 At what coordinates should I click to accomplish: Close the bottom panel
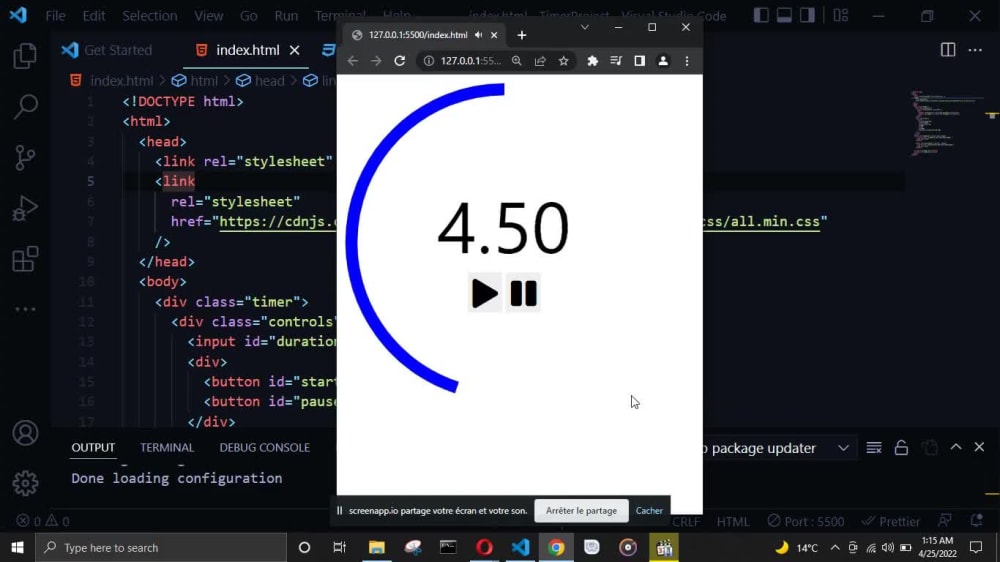point(980,447)
